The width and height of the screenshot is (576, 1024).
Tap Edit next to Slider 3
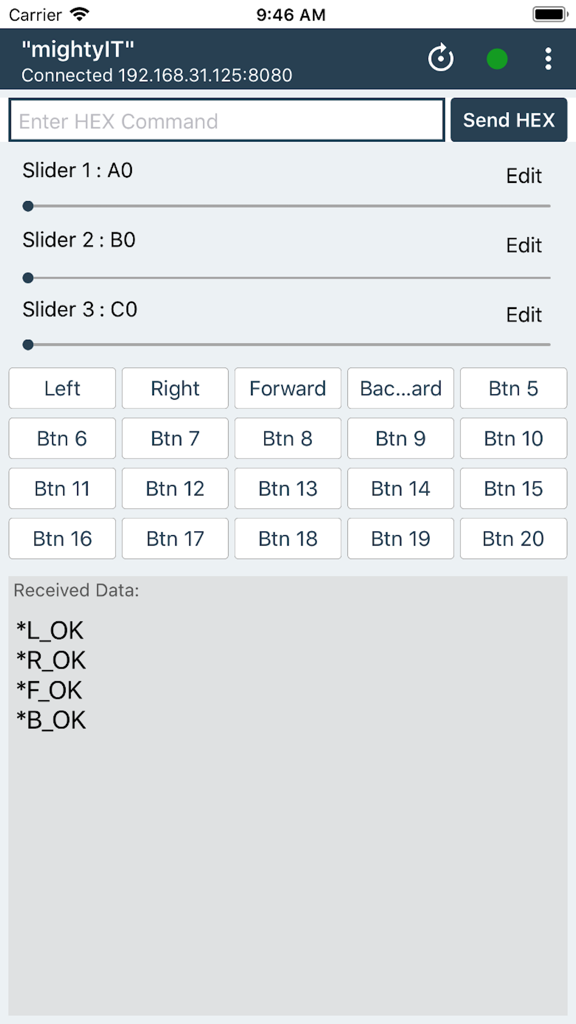(x=524, y=315)
